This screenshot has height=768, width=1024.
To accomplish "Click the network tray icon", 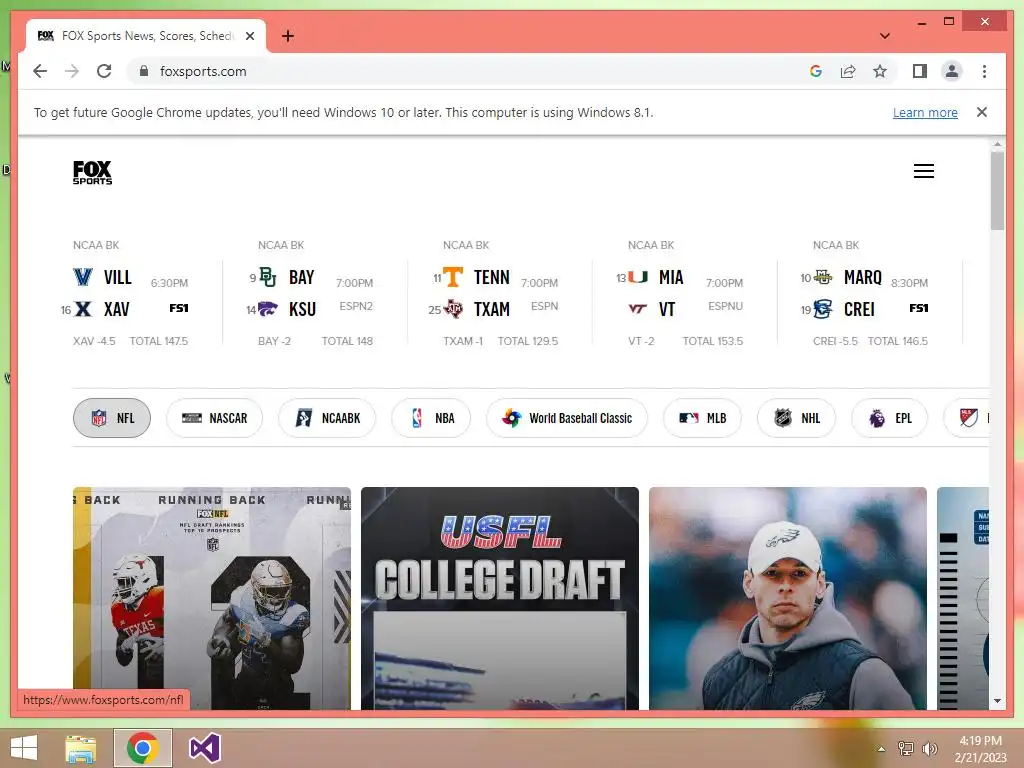I will point(906,748).
